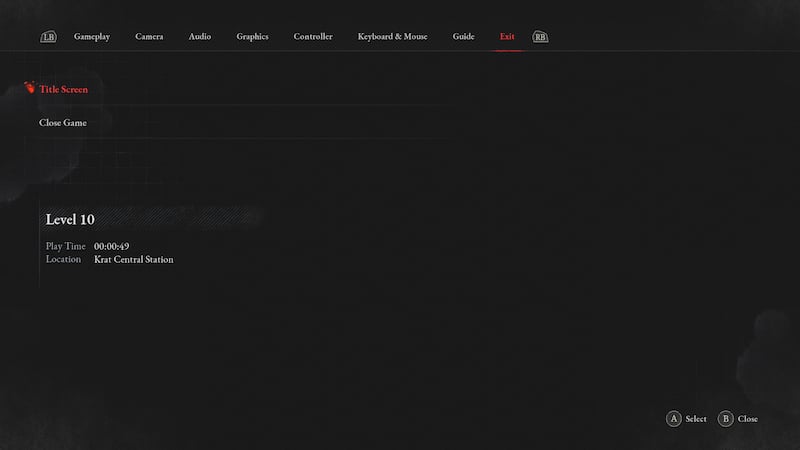Viewport: 800px width, 450px height.
Task: Click the Krat Central Station location text
Action: pyautogui.click(x=133, y=260)
